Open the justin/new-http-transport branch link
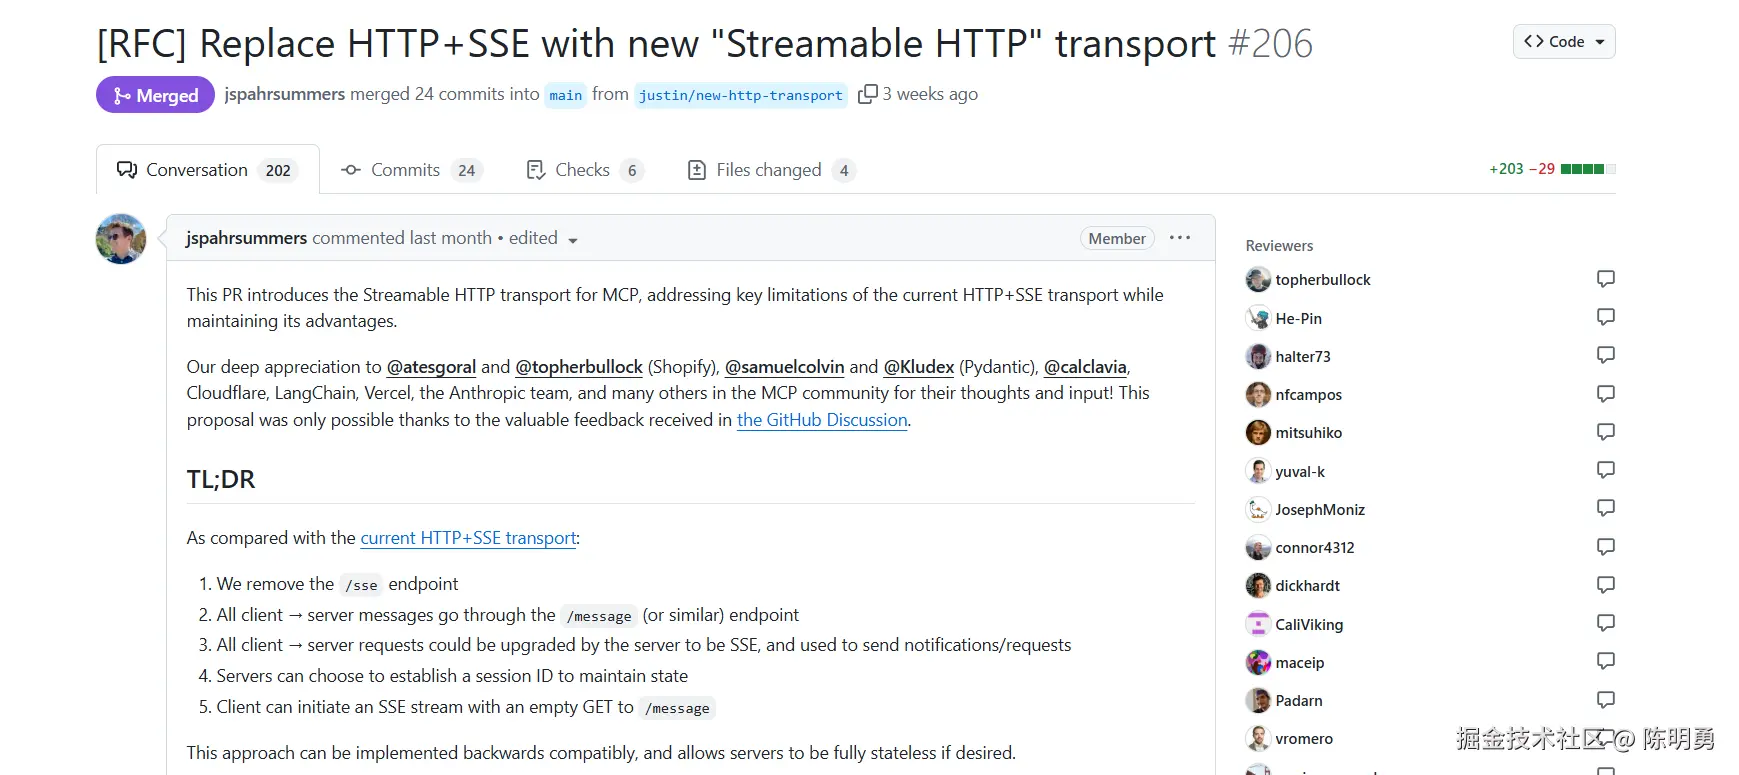This screenshot has width=1739, height=775. pyautogui.click(x=740, y=95)
